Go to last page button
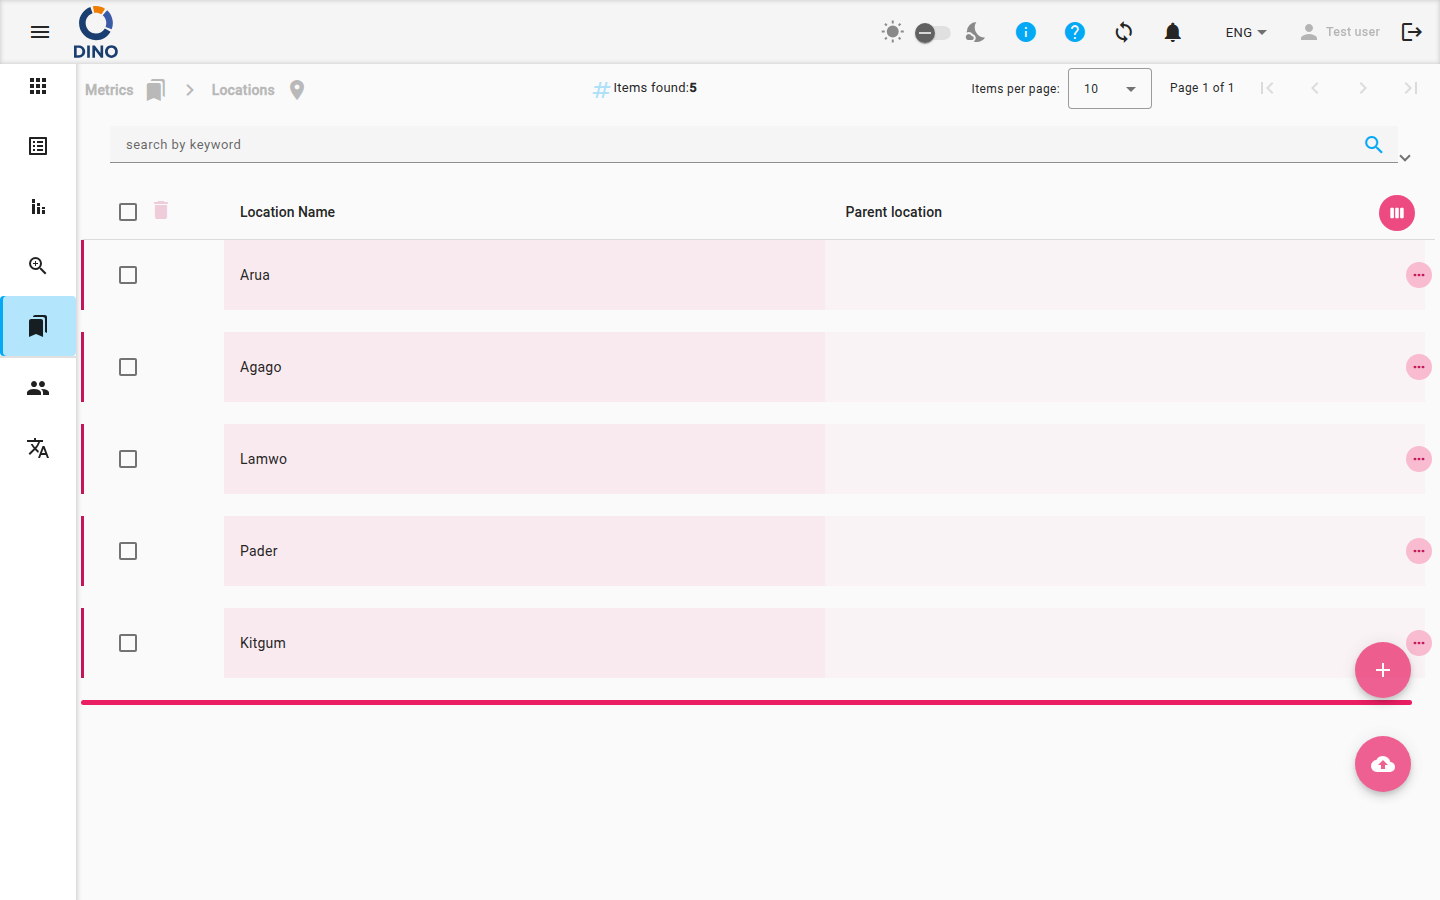The height and width of the screenshot is (900, 1440). pyautogui.click(x=1411, y=88)
